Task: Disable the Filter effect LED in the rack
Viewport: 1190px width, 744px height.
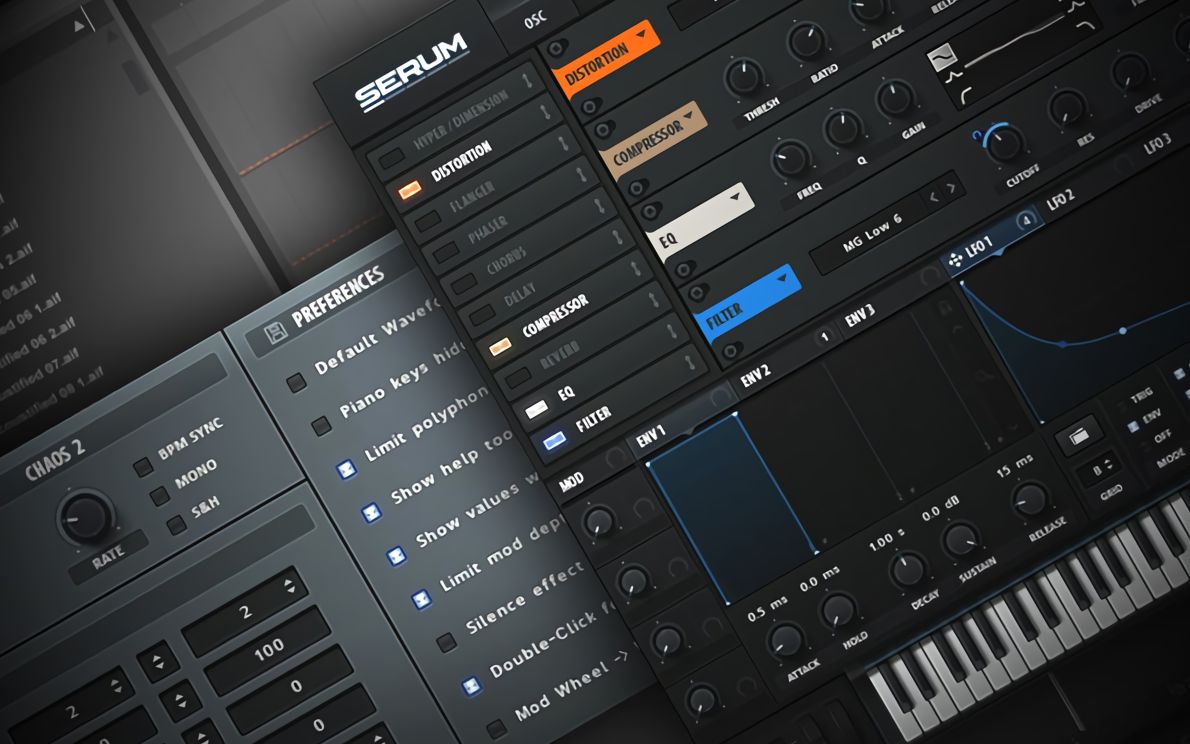Action: pos(554,440)
